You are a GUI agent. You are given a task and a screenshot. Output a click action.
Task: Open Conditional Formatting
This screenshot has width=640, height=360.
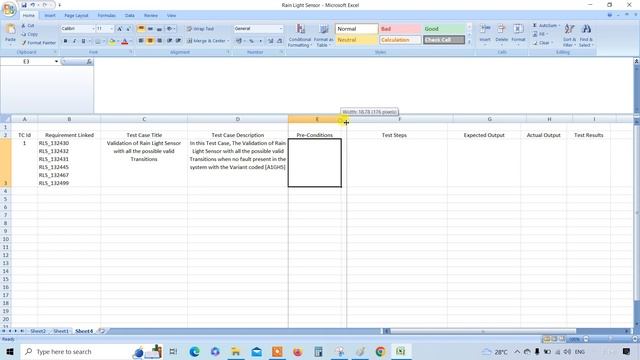[x=300, y=35]
